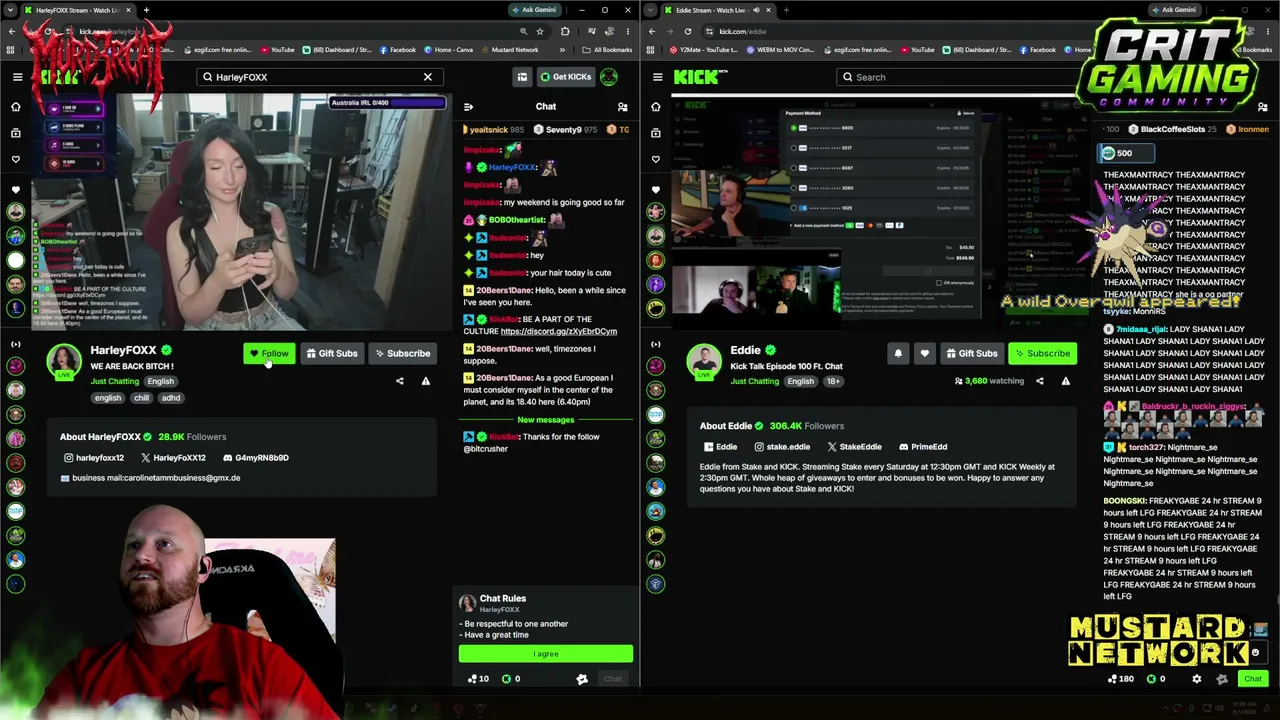This screenshot has width=1280, height=720.
Task: Clear the HarleyFOXX search text
Action: (427, 77)
